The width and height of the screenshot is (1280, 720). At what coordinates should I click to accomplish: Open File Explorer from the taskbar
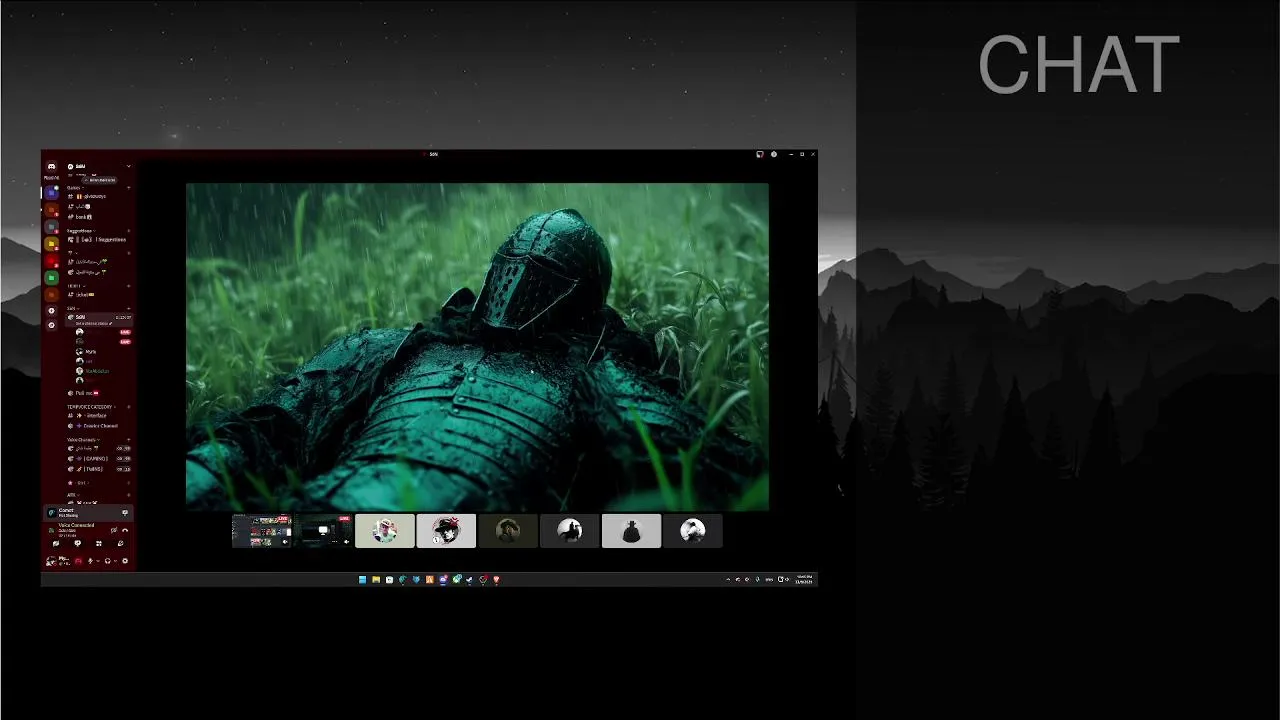pyautogui.click(x=376, y=579)
